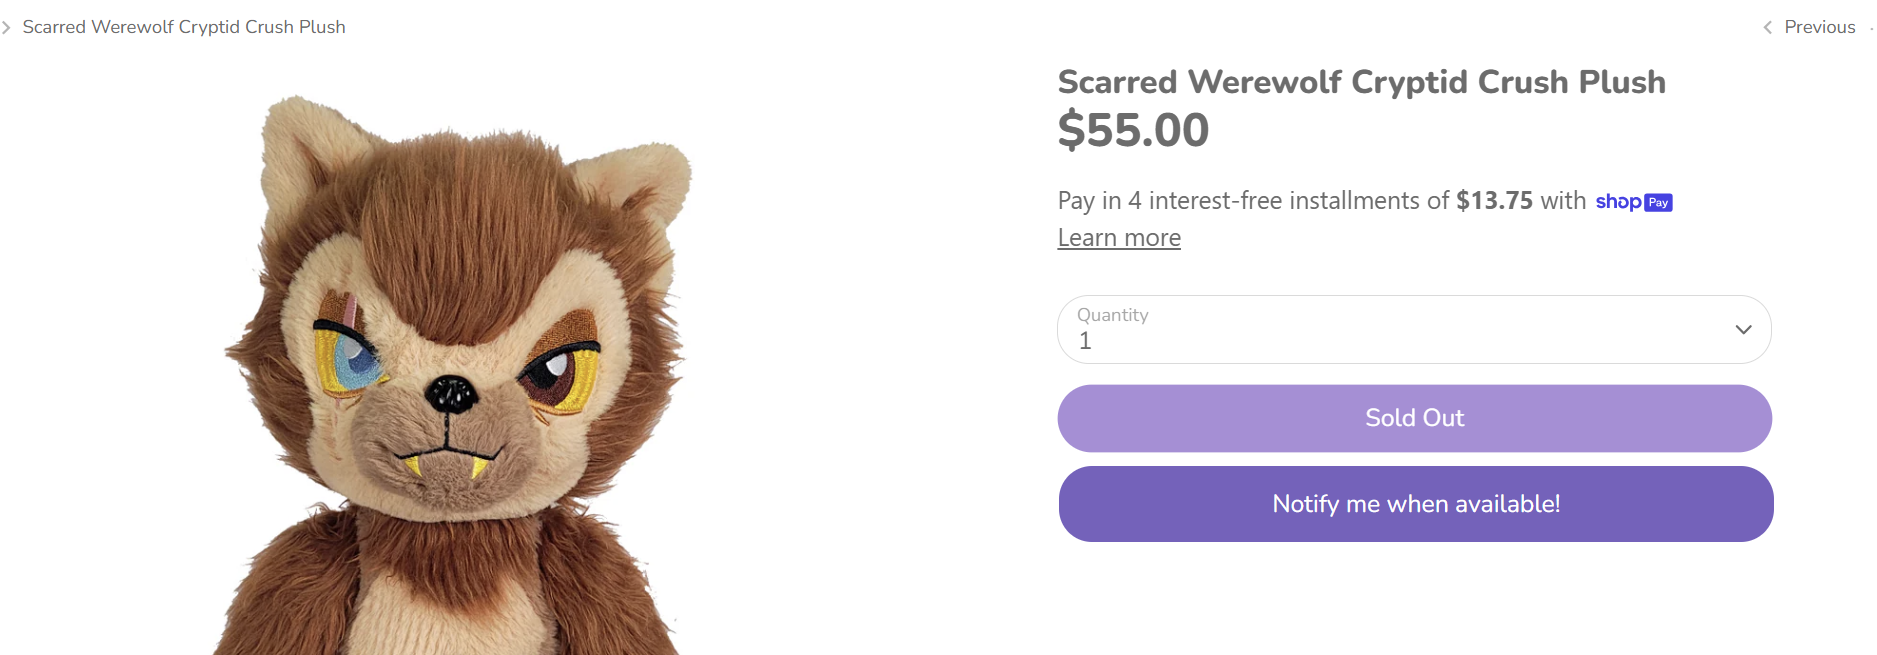Go to the Previous product
This screenshot has height=655, width=1877.
[1819, 27]
